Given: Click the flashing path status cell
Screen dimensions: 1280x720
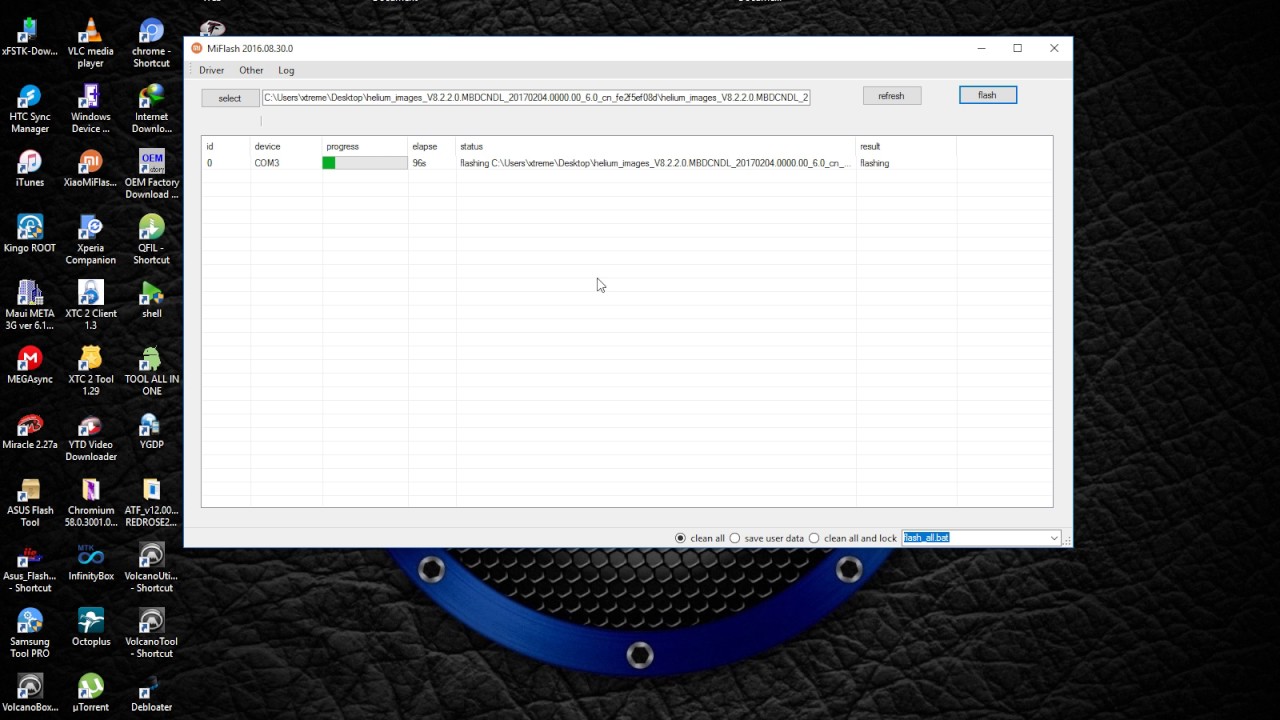Looking at the screenshot, I should (656, 163).
